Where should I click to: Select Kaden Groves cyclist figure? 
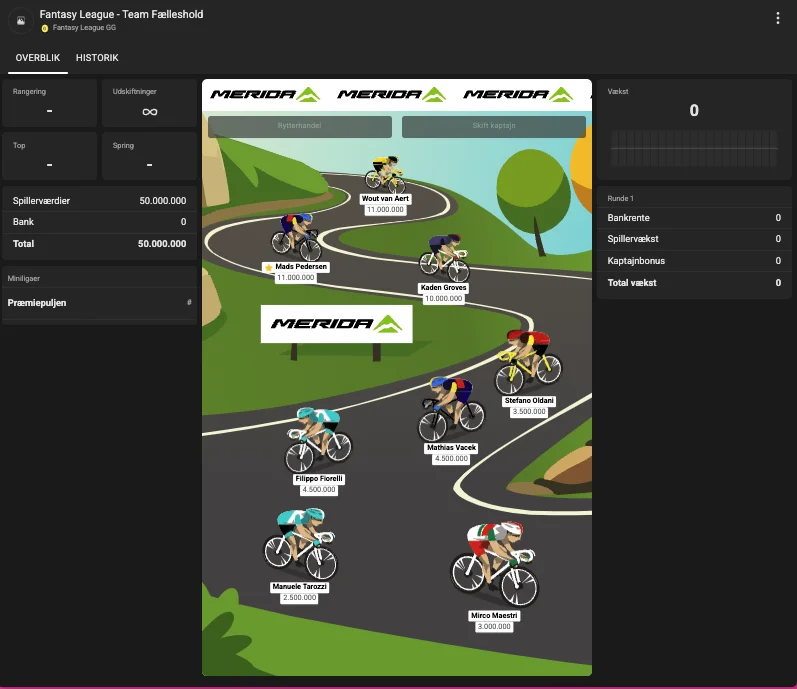click(444, 257)
